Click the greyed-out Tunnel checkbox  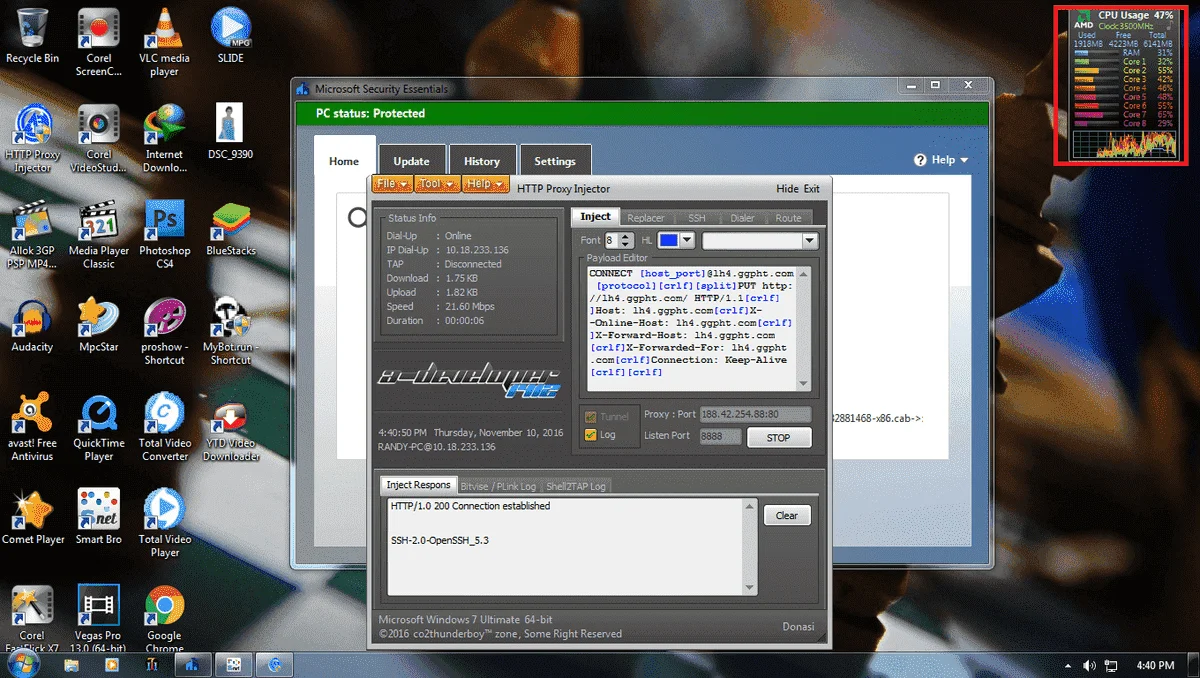pos(591,416)
